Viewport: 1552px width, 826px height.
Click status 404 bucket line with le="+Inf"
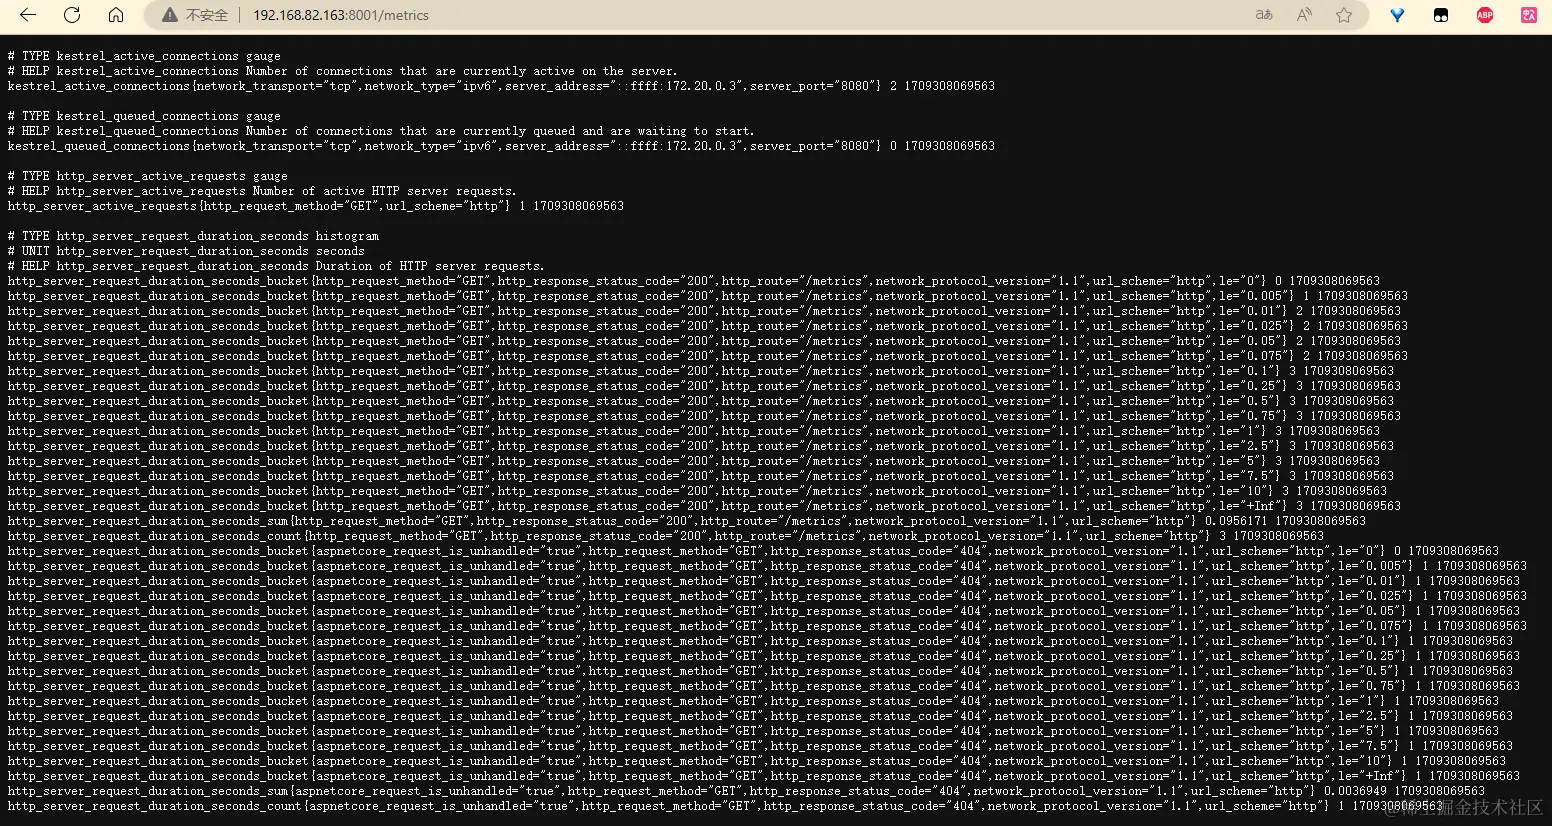tap(763, 776)
